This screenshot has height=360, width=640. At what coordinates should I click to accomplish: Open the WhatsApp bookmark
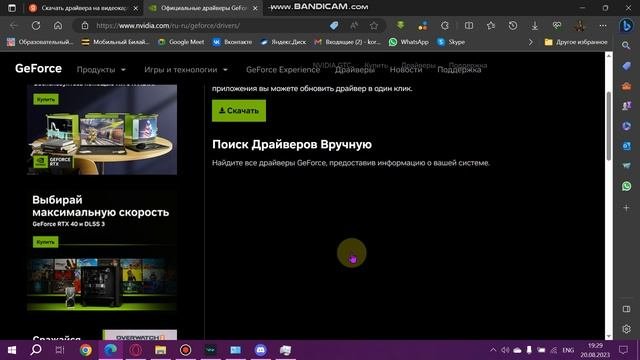(409, 42)
